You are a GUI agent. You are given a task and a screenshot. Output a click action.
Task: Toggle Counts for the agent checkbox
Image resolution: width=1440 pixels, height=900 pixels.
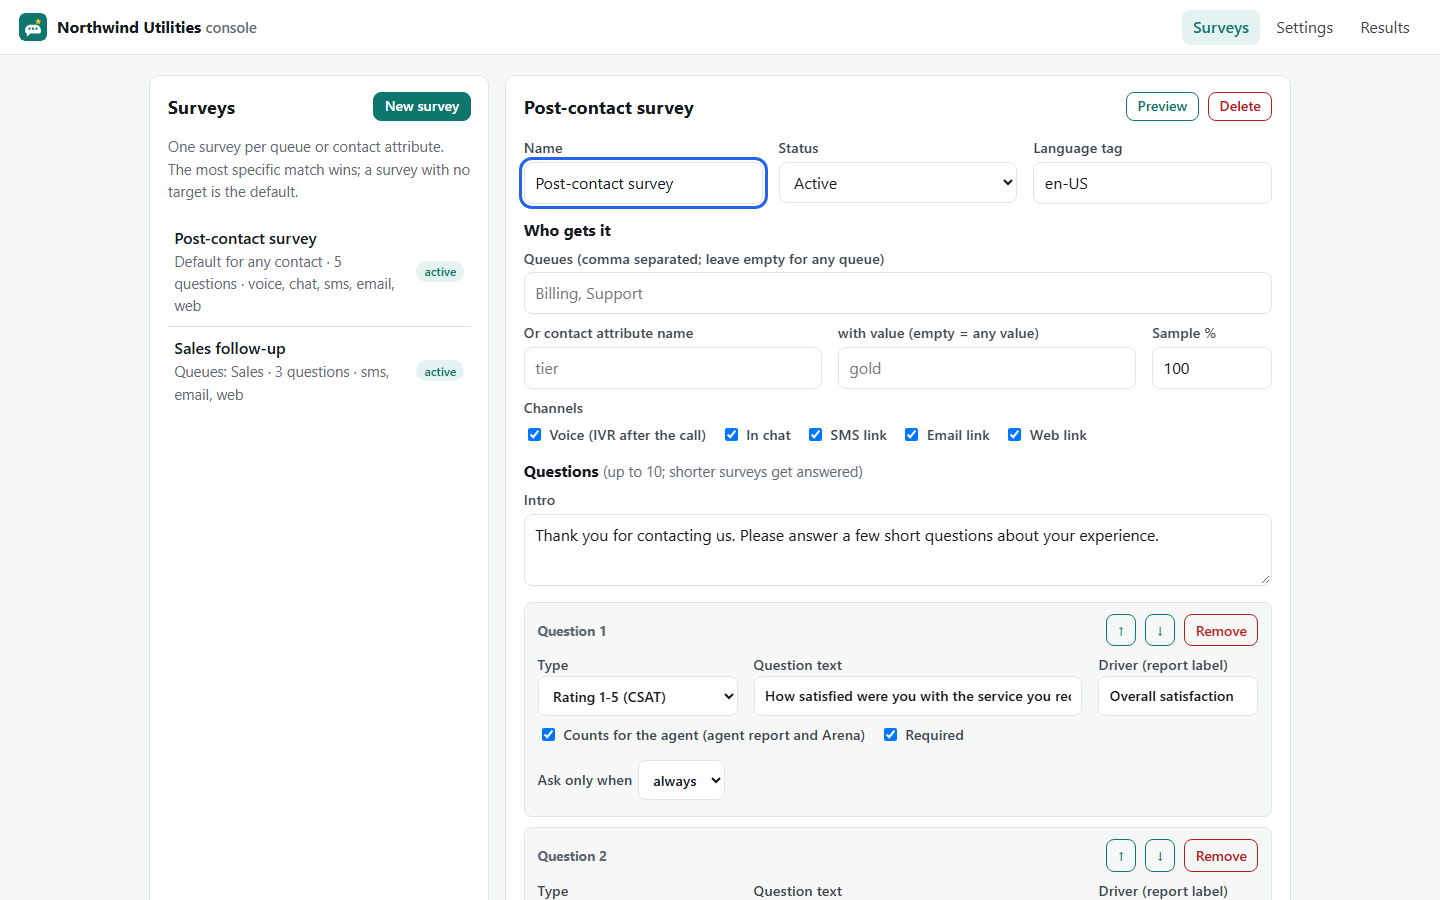(549, 735)
